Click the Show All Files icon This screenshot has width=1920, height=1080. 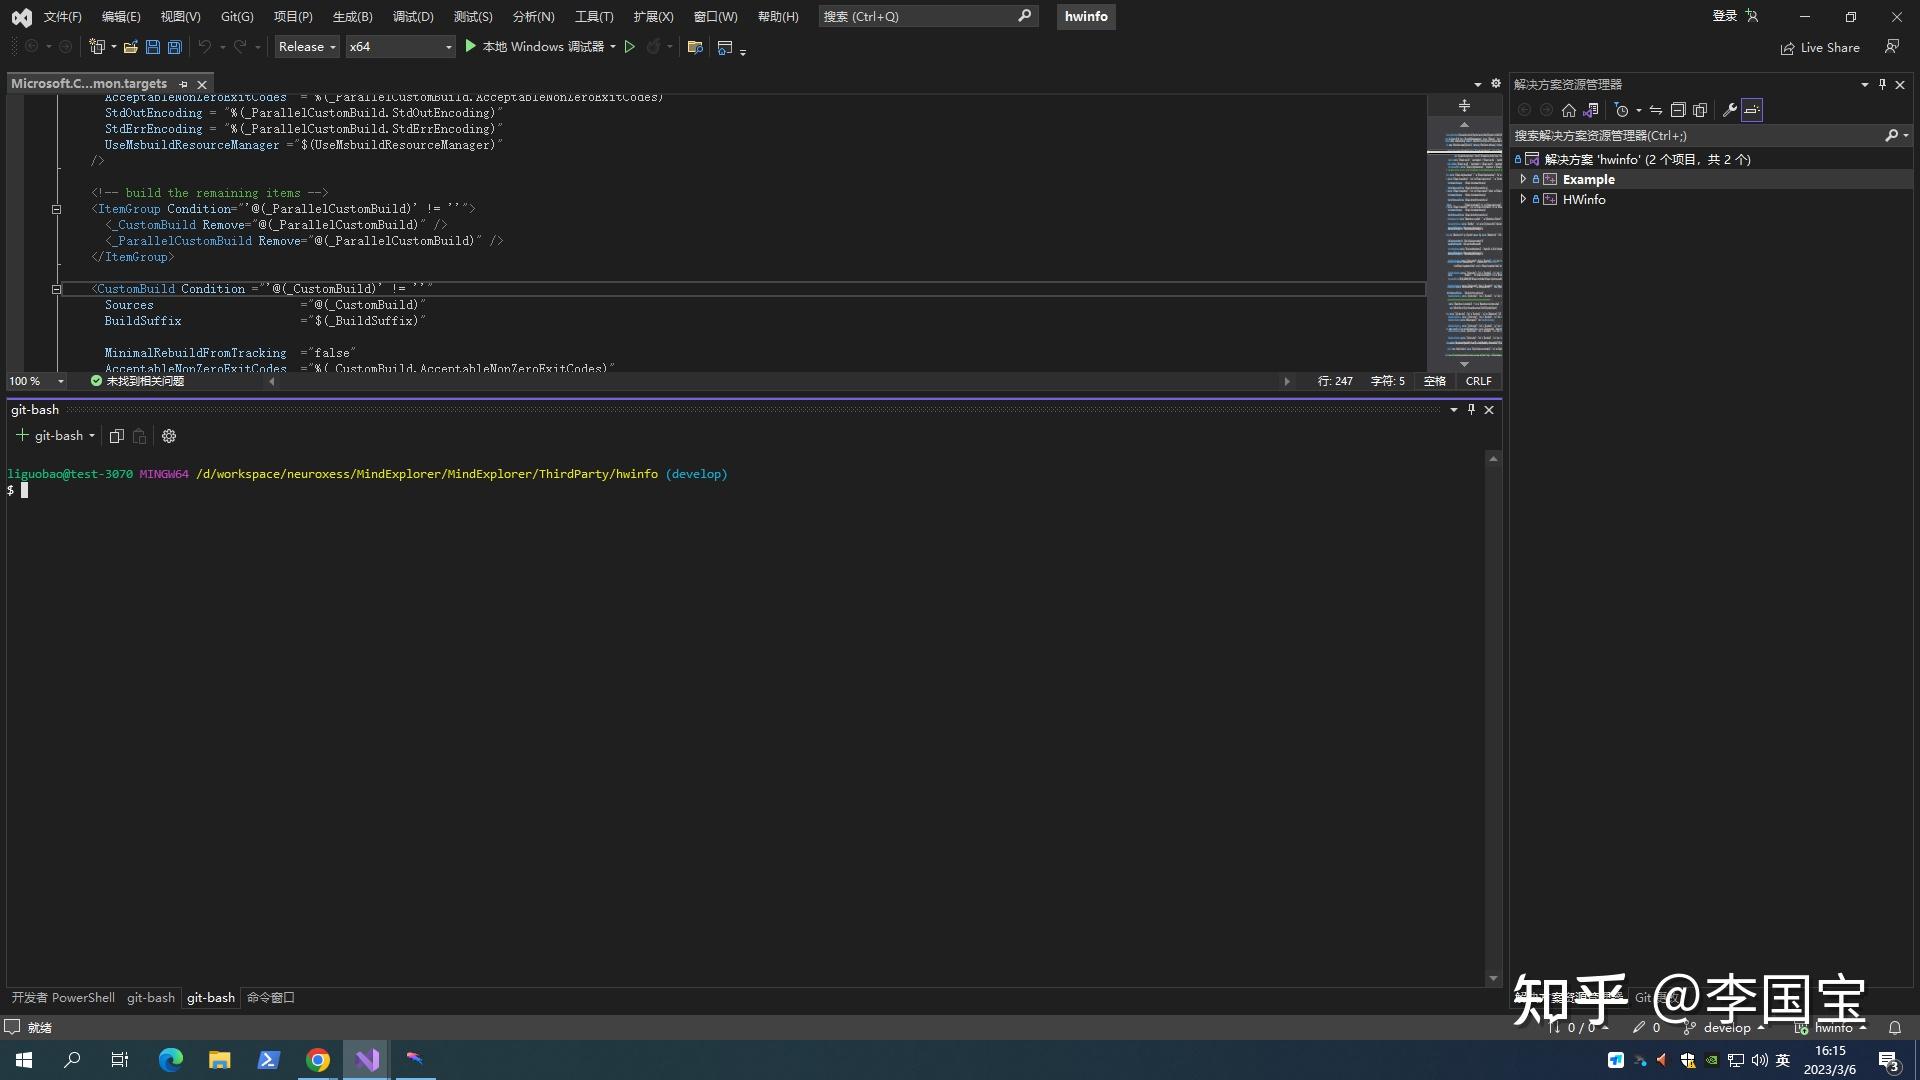pyautogui.click(x=1700, y=110)
